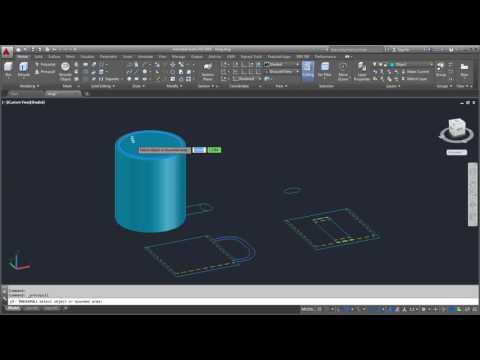This screenshot has width=480, height=360.
Task: Switch to the Parametric ribbon tab
Action: pyautogui.click(x=108, y=57)
